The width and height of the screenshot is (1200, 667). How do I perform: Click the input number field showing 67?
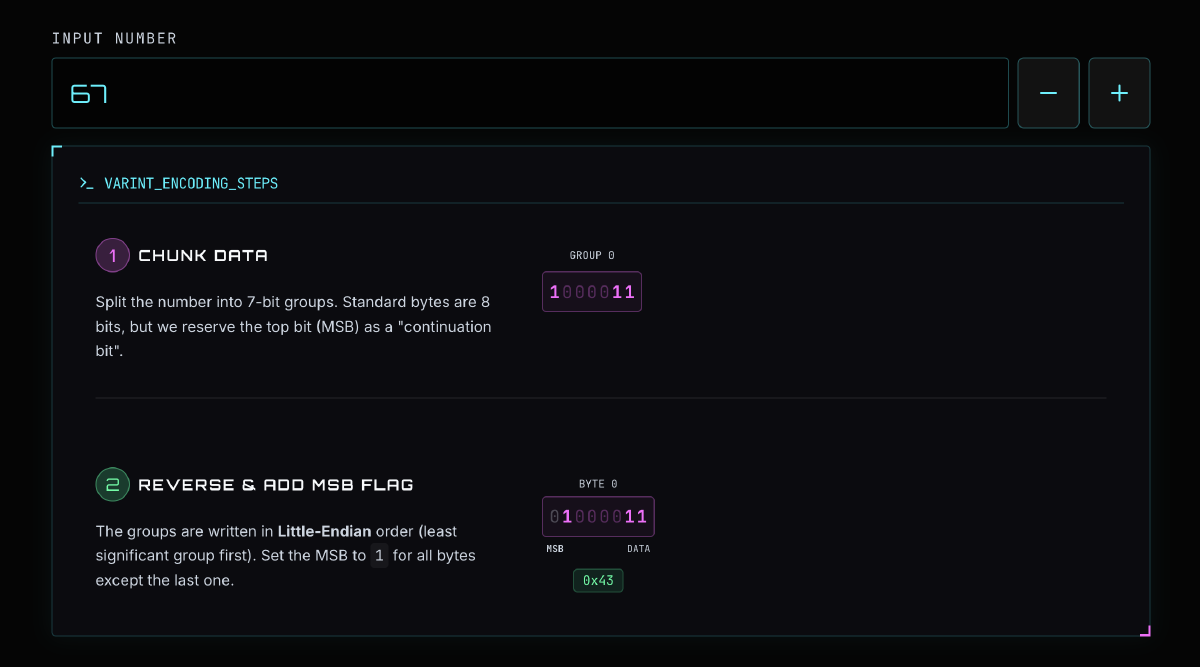[x=530, y=93]
